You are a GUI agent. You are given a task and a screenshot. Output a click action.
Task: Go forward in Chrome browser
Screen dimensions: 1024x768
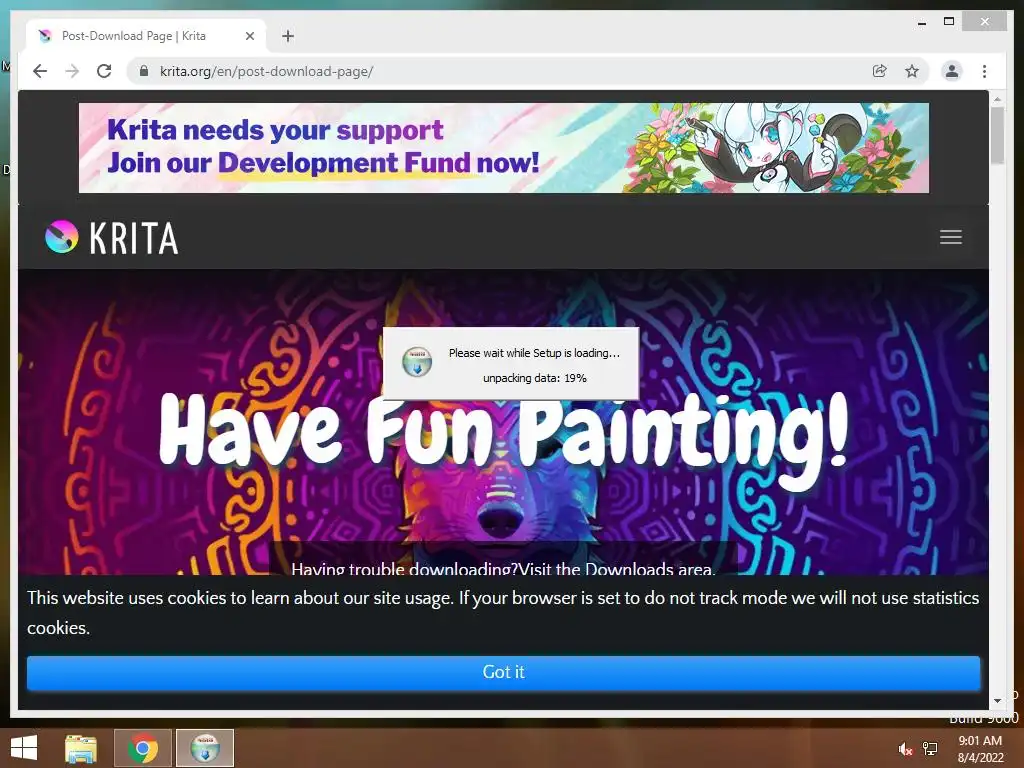click(x=72, y=71)
